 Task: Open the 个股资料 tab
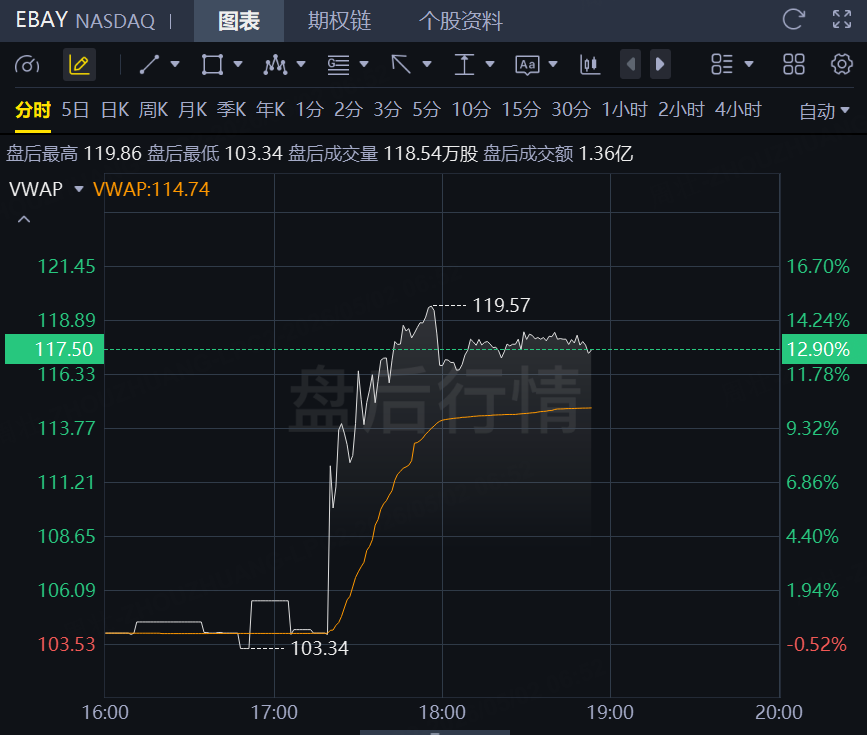point(461,21)
